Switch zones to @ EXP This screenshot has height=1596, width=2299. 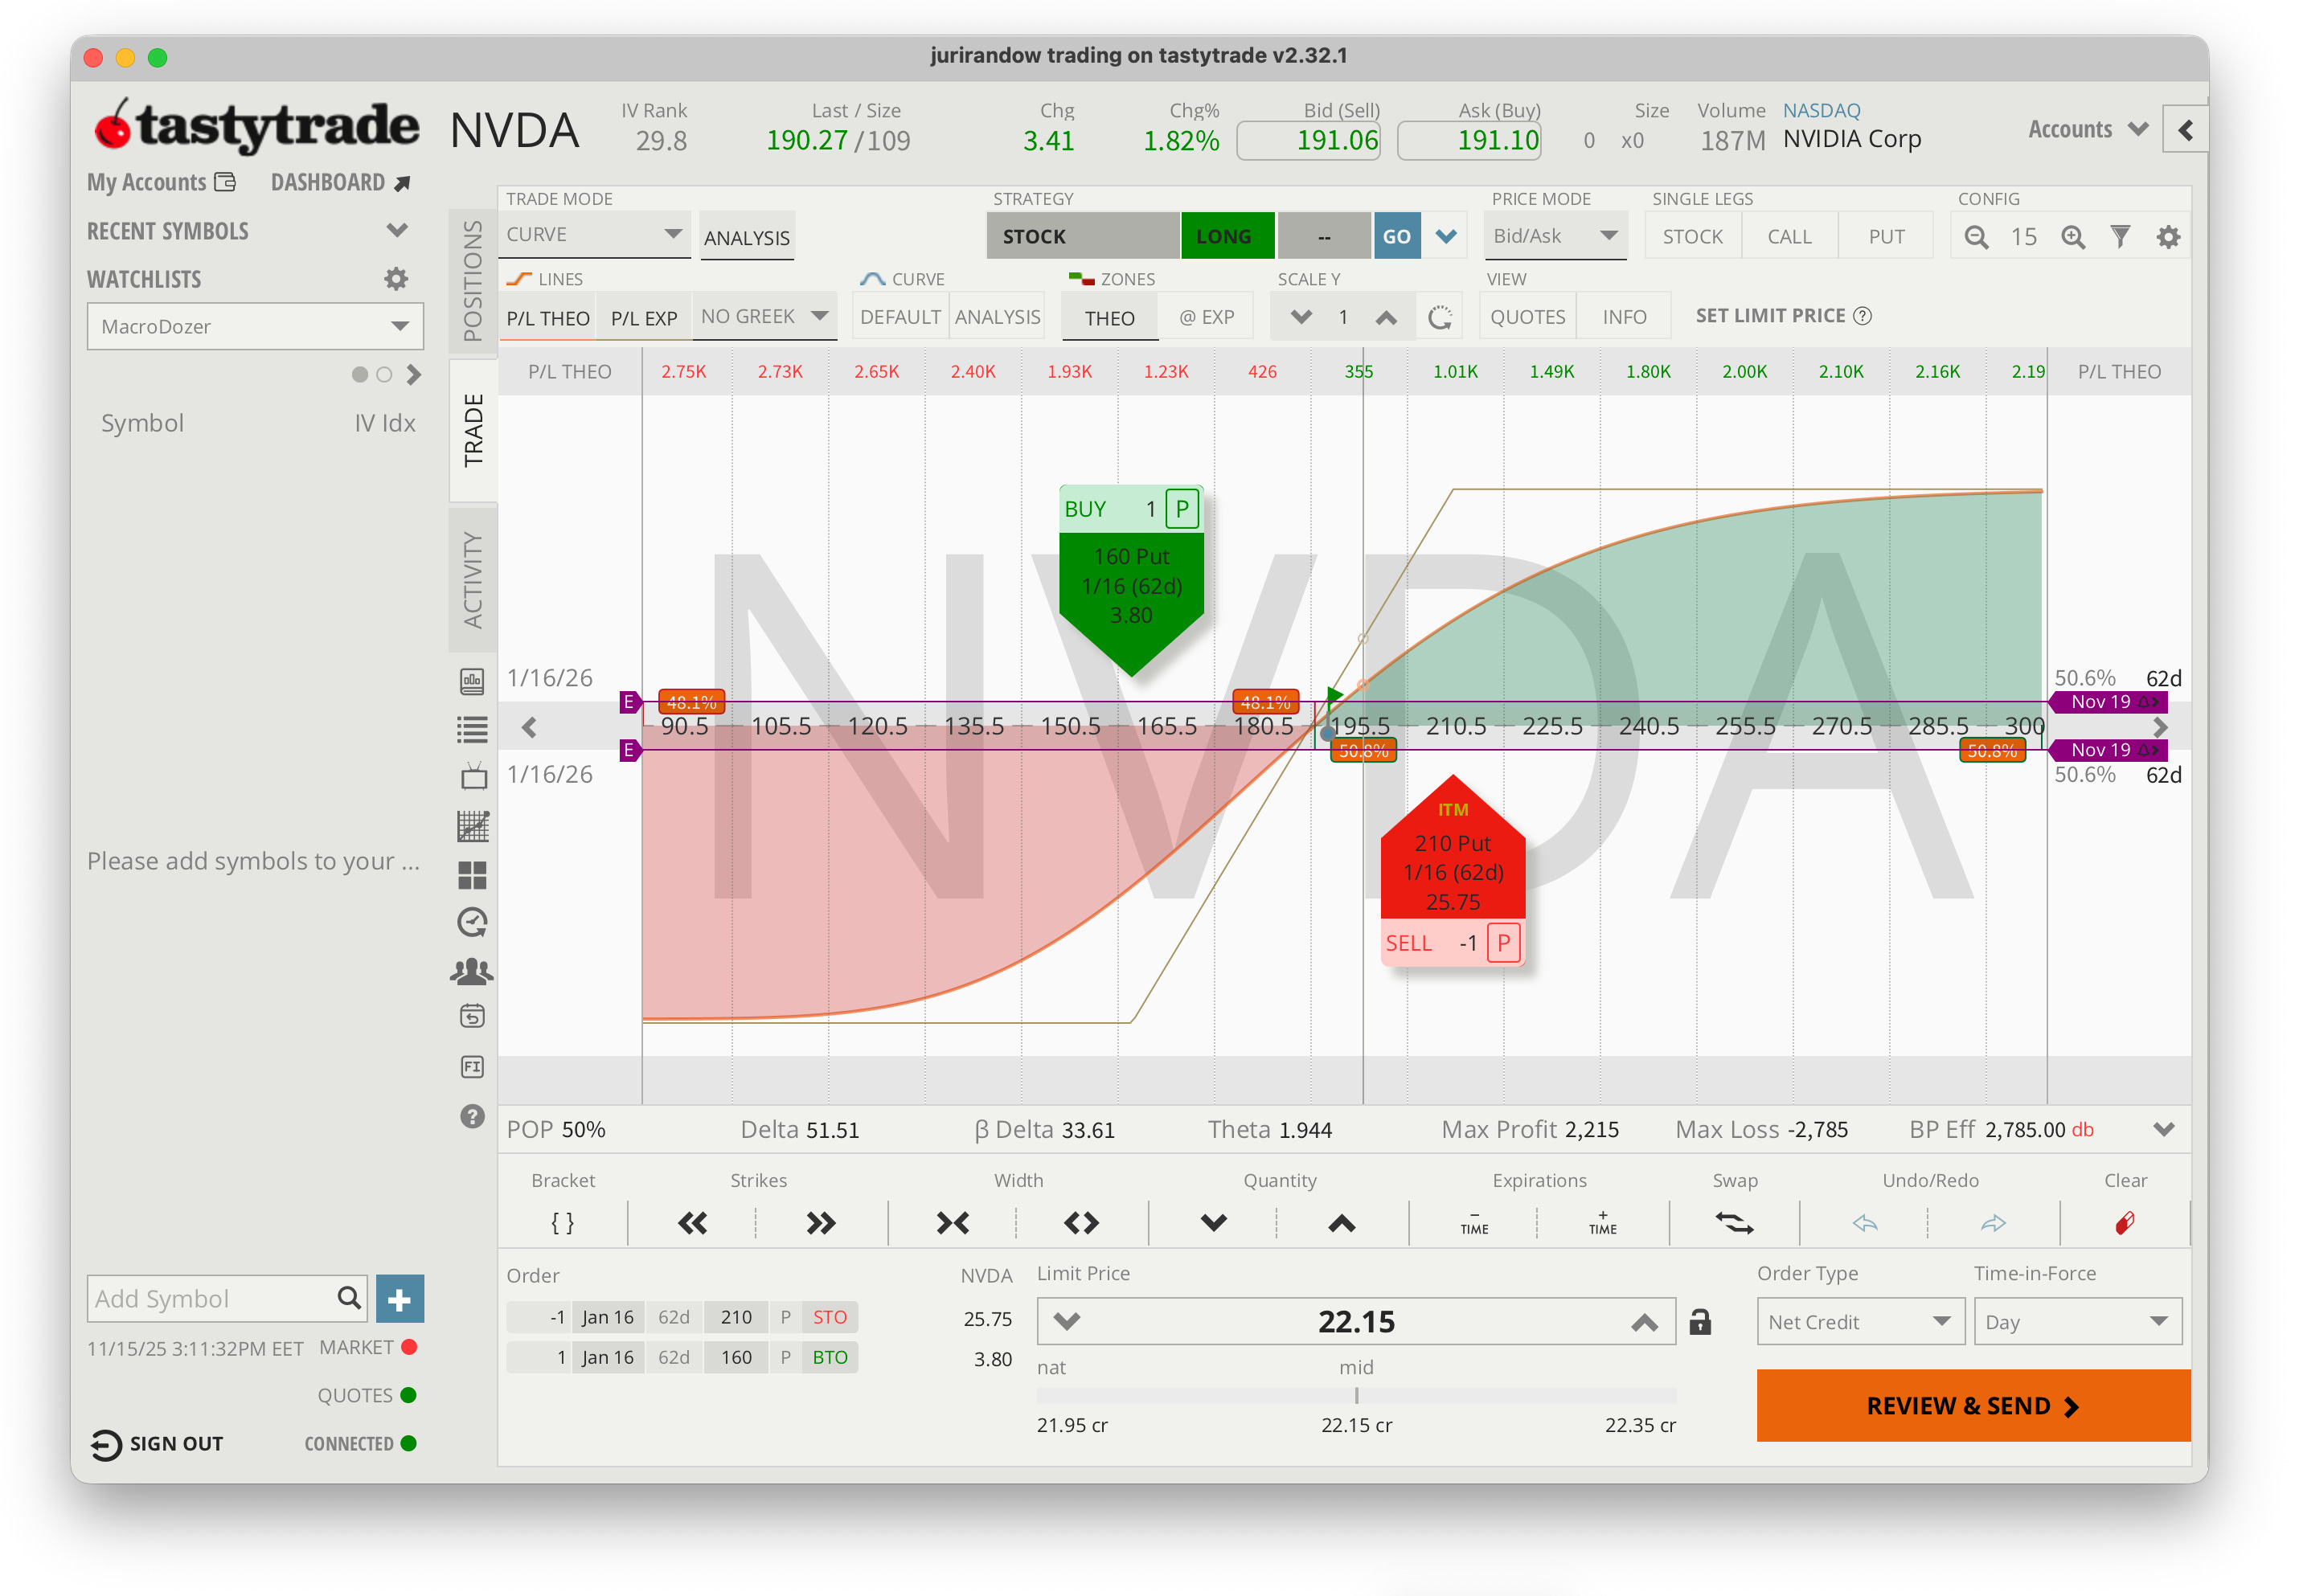1206,318
